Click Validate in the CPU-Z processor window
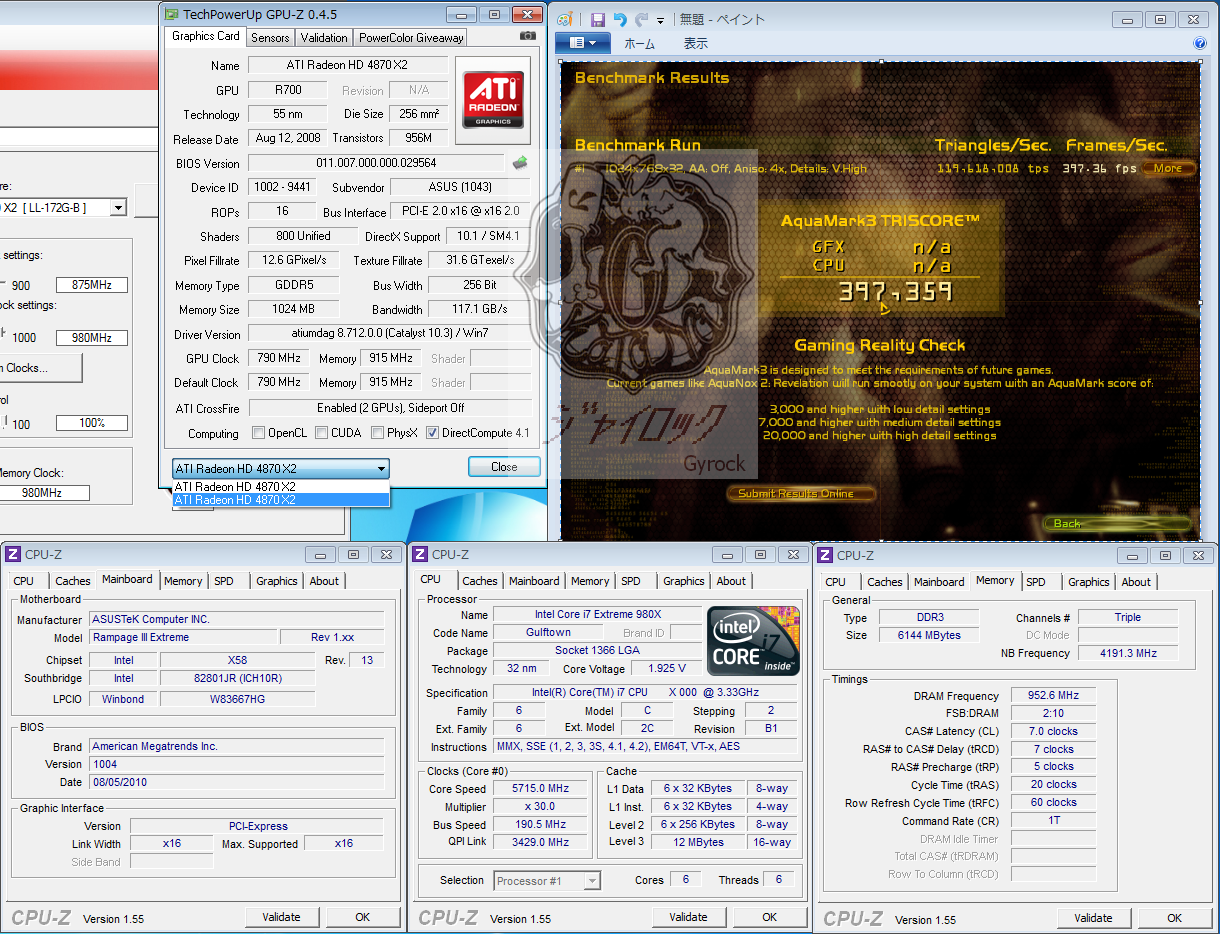 coord(688,917)
